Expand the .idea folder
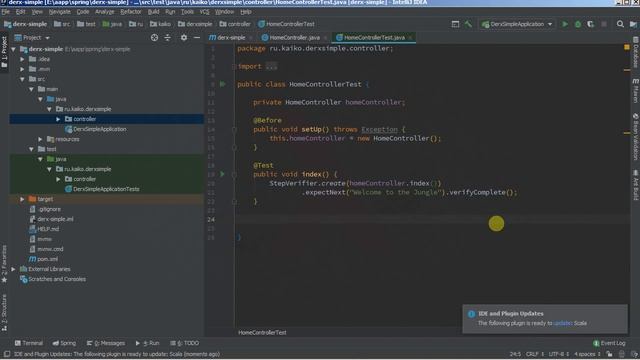 (22, 59)
